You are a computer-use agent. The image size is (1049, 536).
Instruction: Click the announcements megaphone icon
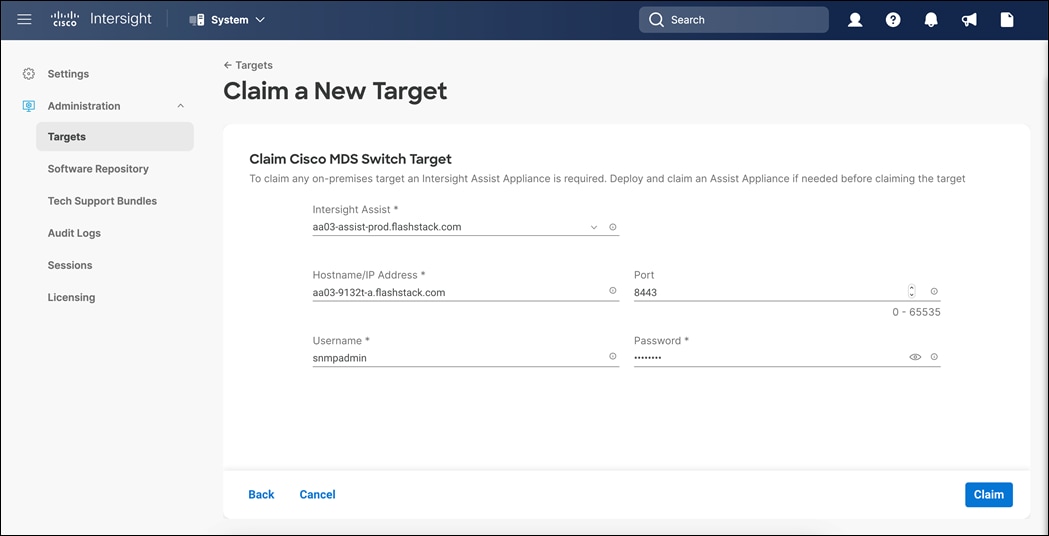pos(969,20)
